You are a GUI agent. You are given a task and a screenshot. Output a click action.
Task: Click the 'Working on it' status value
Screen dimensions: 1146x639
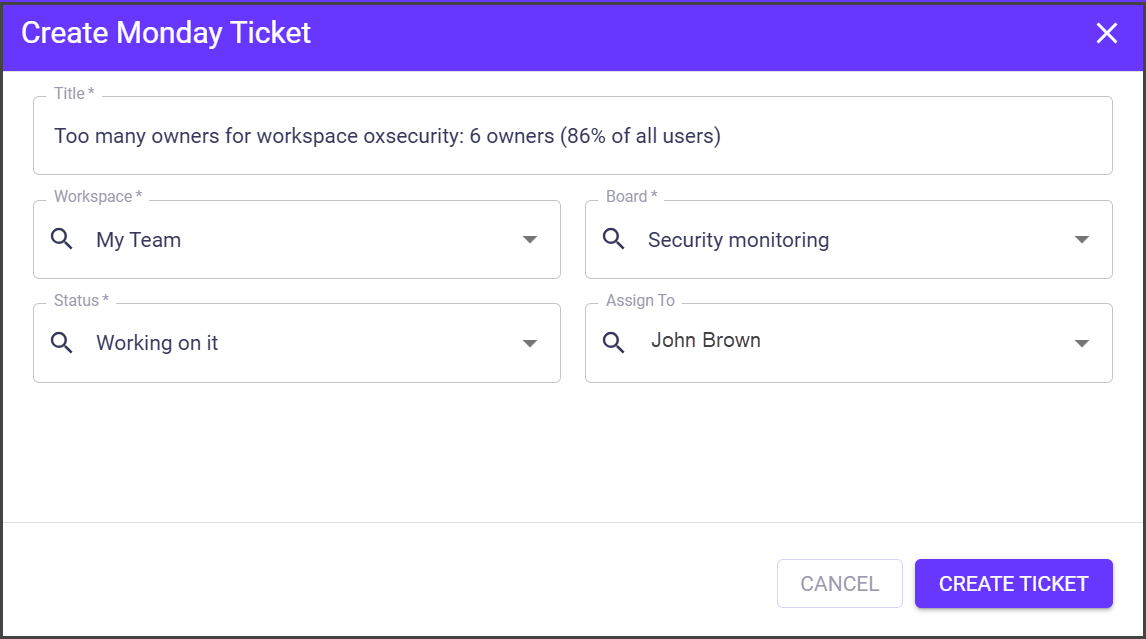click(157, 343)
